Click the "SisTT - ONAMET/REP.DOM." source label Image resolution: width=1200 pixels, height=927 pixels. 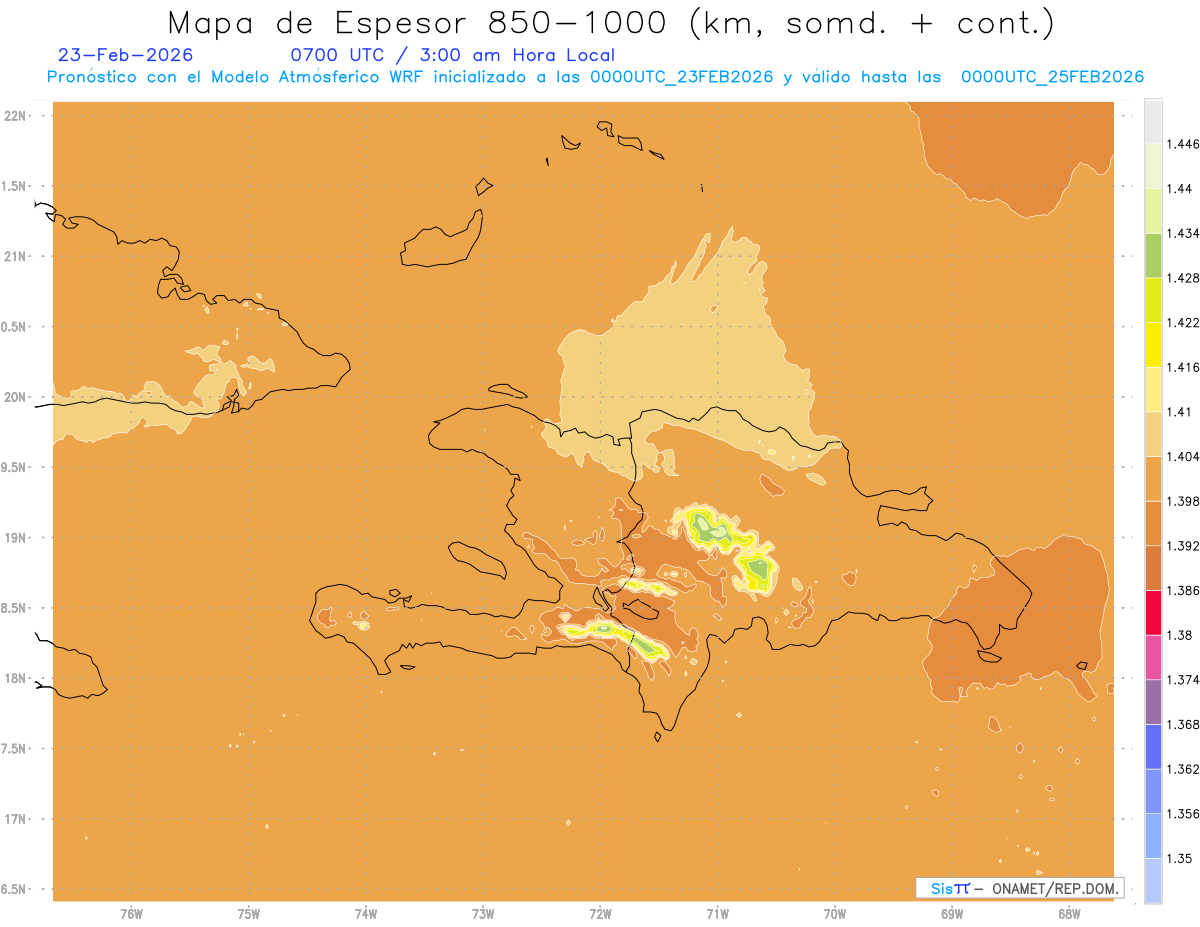(x=1020, y=888)
